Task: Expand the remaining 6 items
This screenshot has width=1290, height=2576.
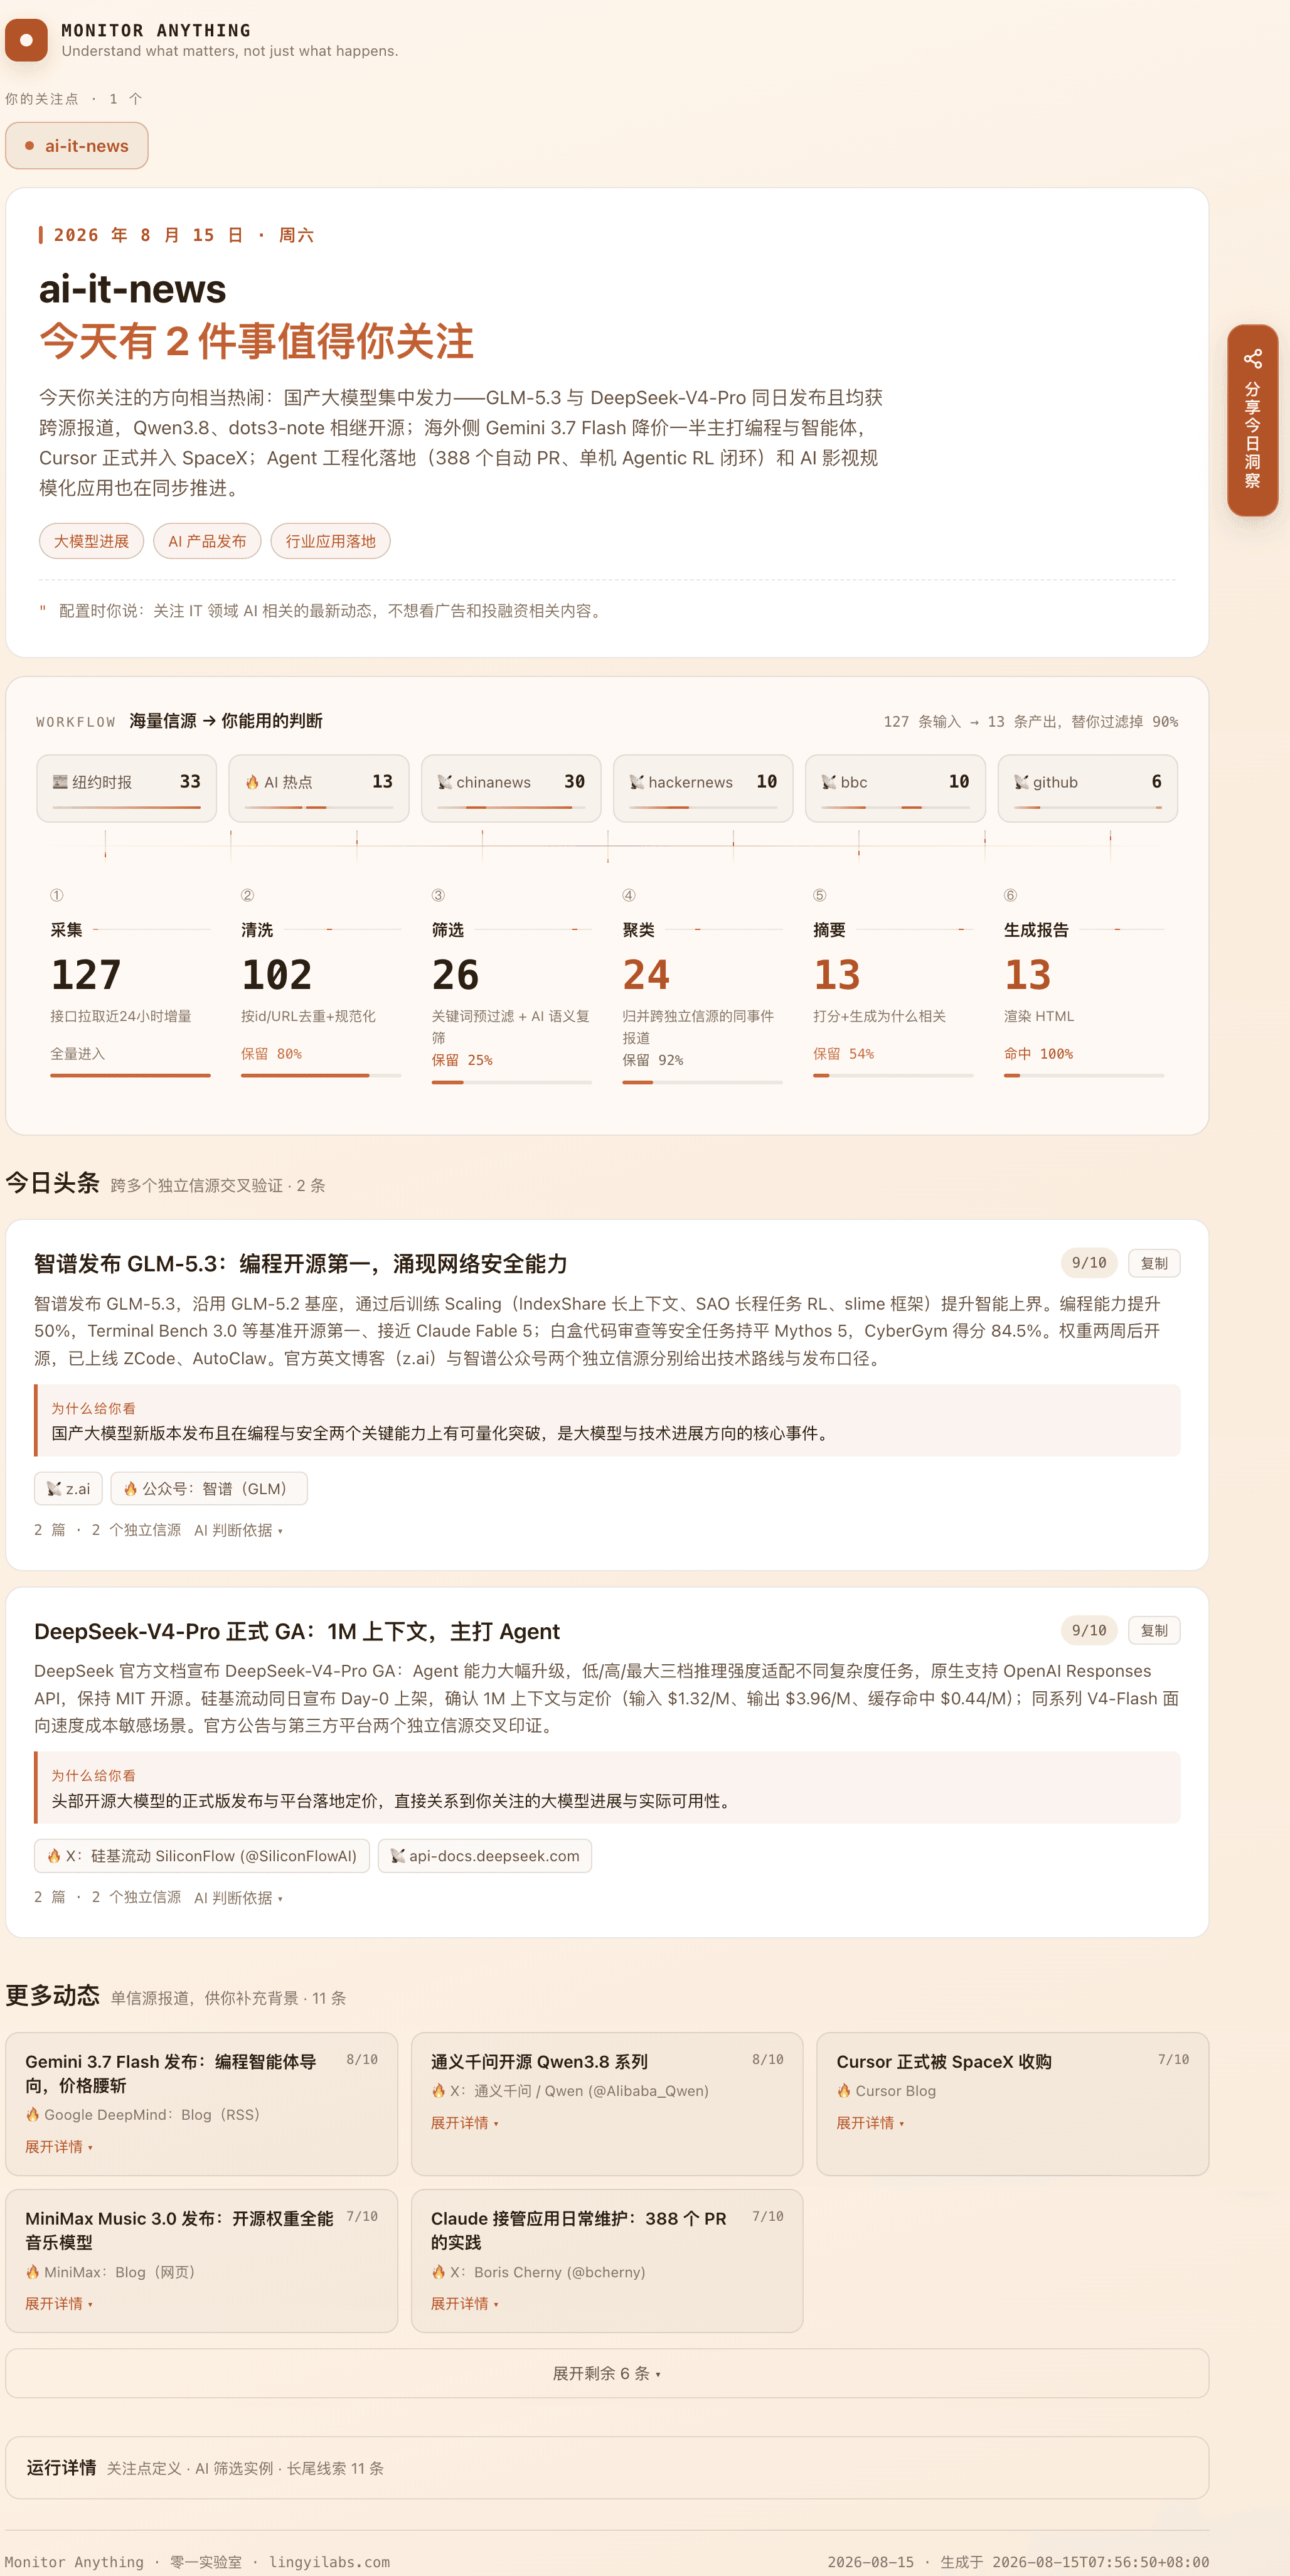Action: pyautogui.click(x=607, y=2373)
